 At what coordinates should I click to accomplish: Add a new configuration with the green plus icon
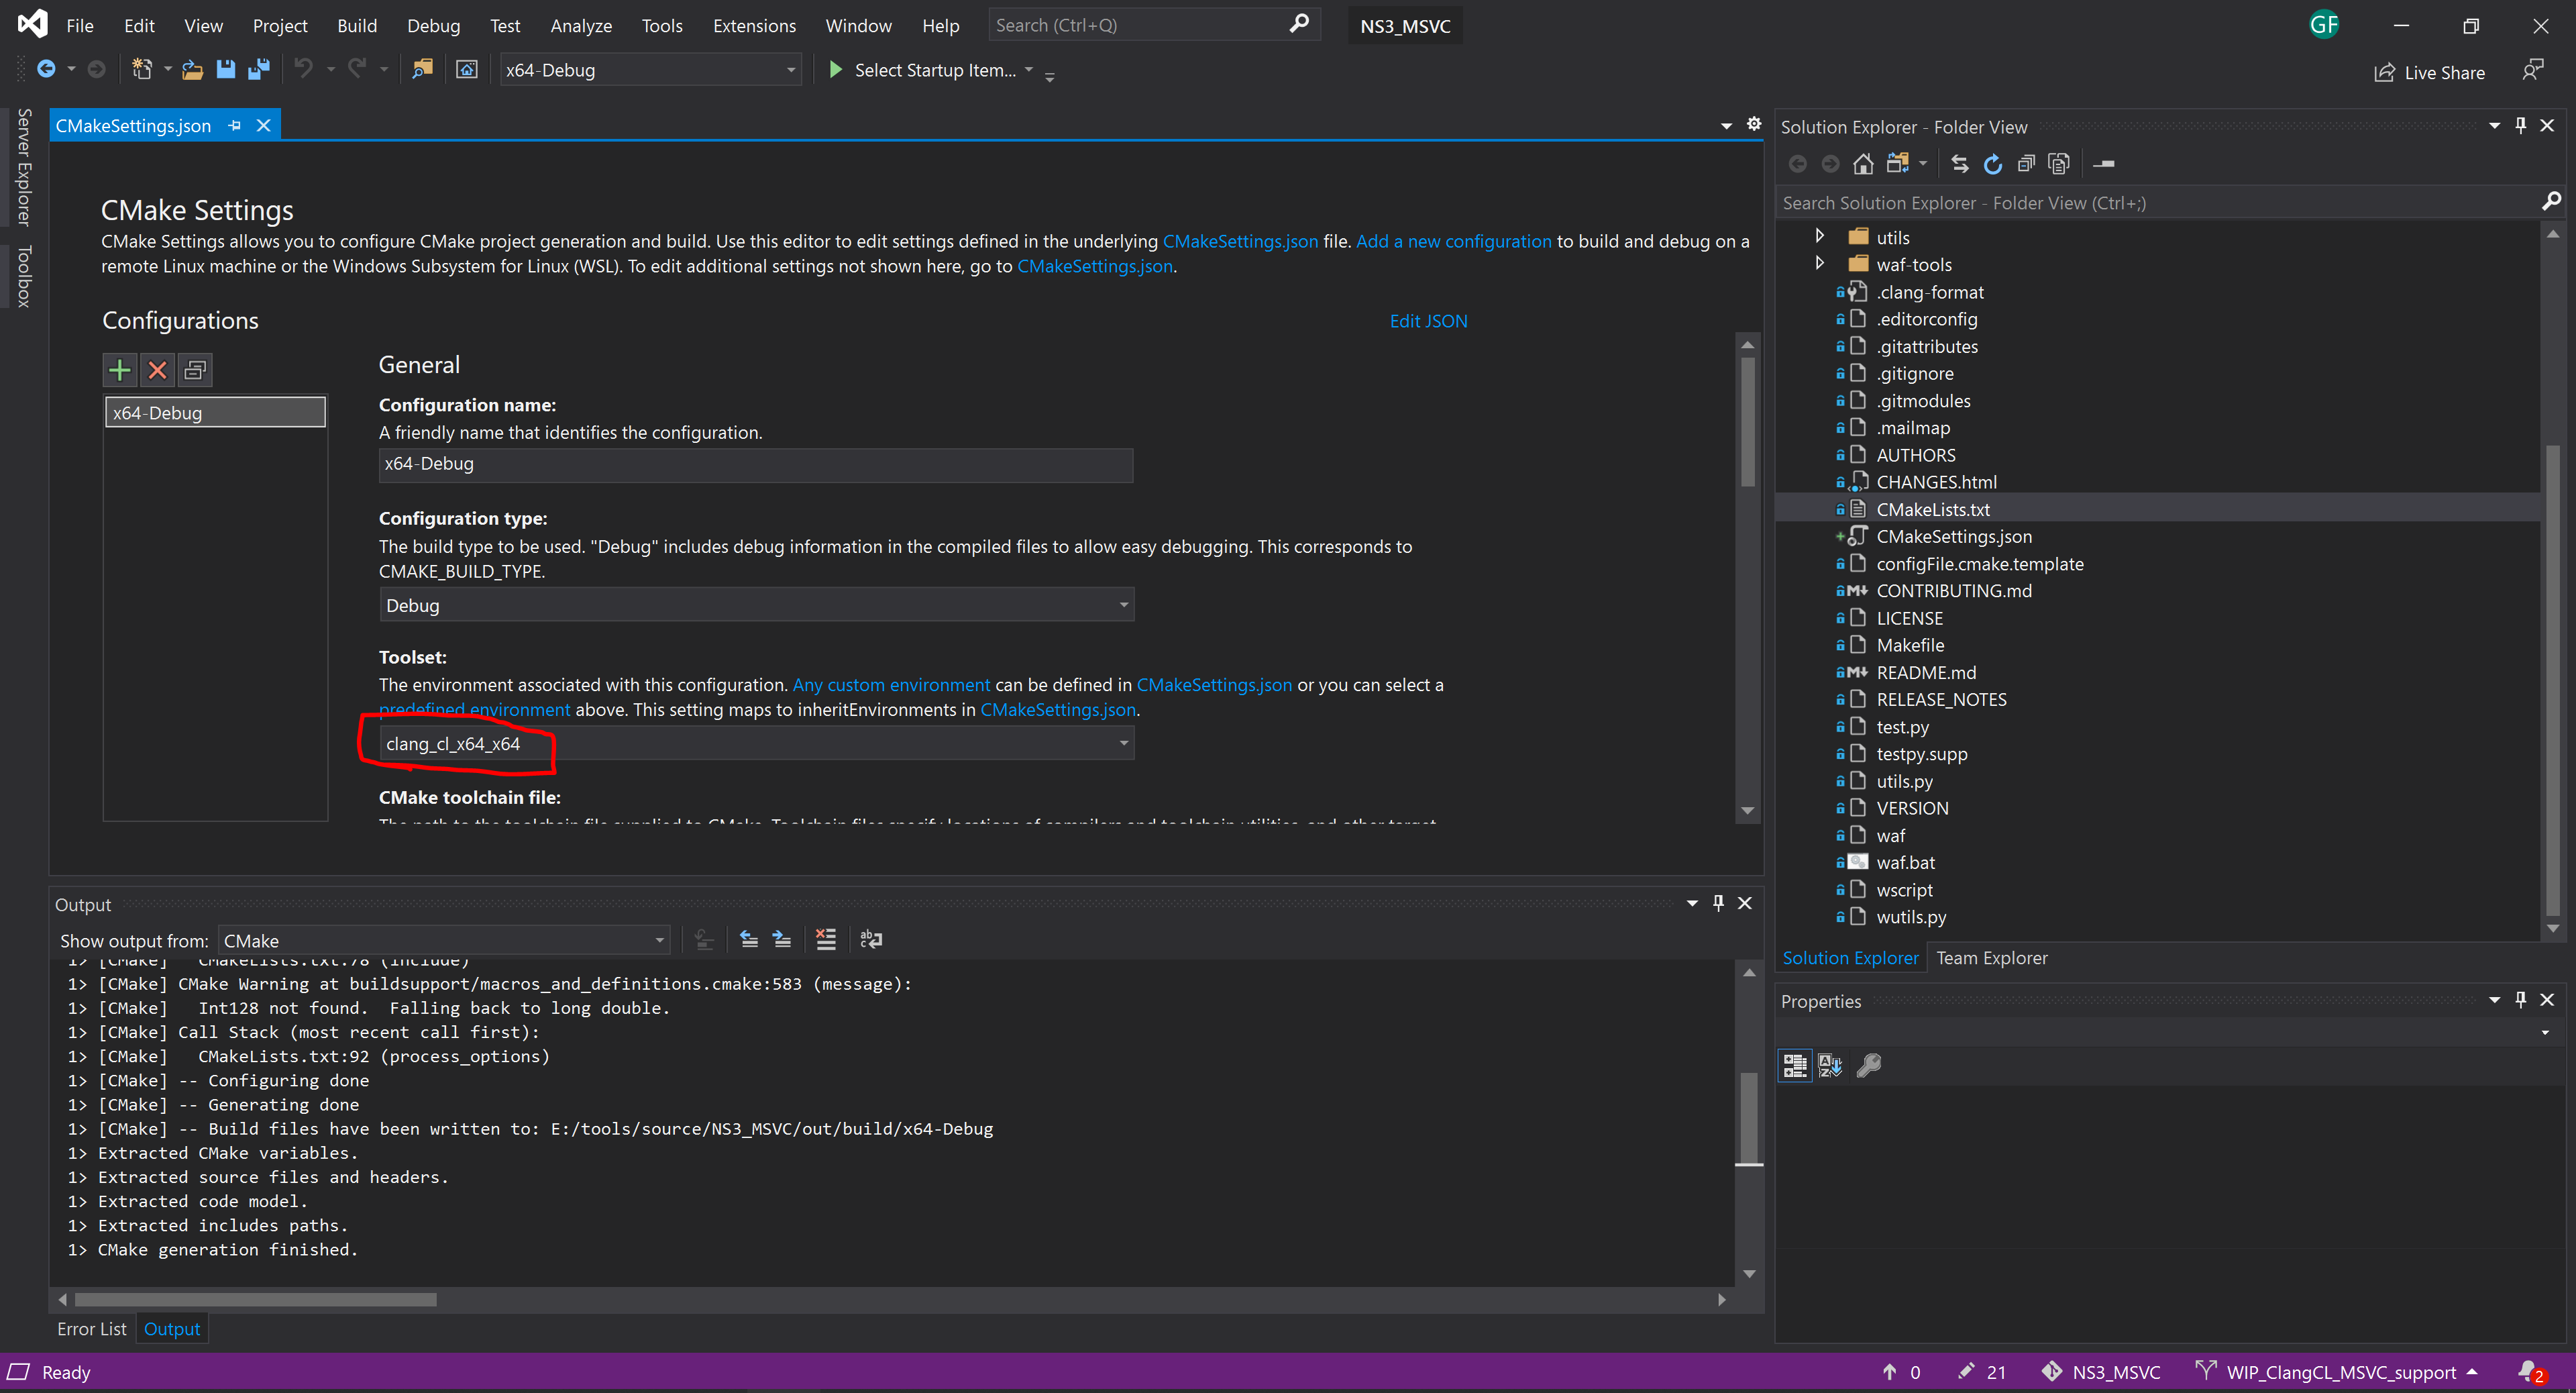coord(119,370)
